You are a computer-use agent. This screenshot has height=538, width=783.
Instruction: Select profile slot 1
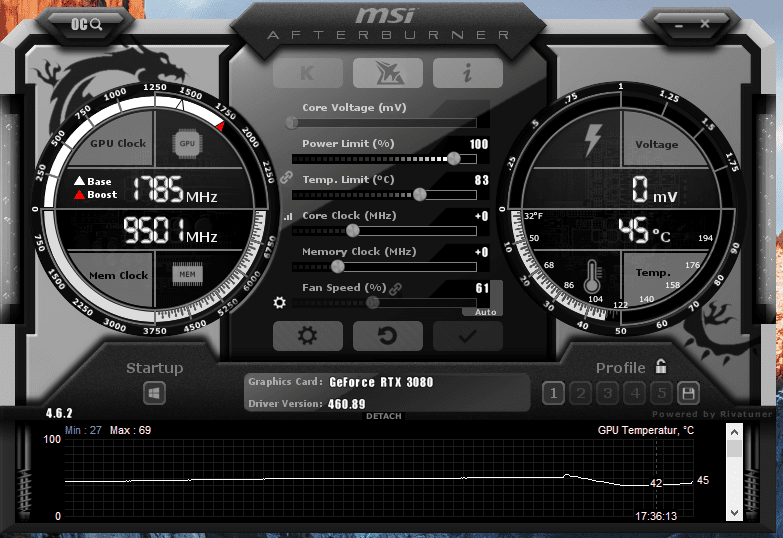coord(553,393)
